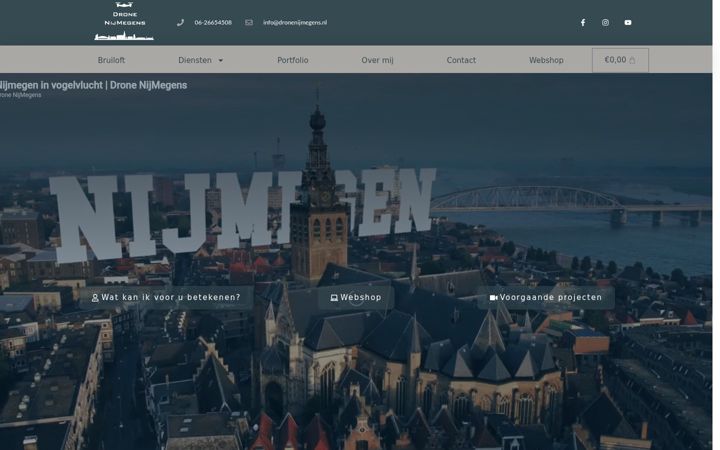Visit the Instagram profile icon

click(605, 22)
